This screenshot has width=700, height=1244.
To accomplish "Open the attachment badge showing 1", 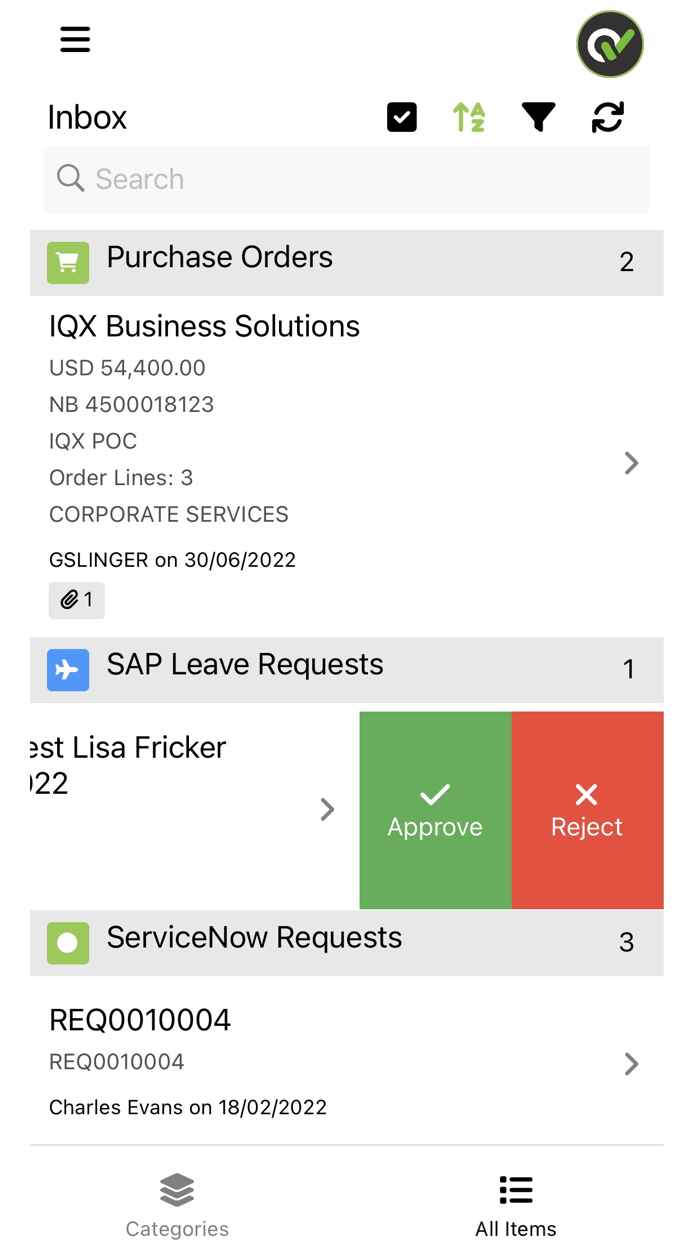I will (77, 600).
